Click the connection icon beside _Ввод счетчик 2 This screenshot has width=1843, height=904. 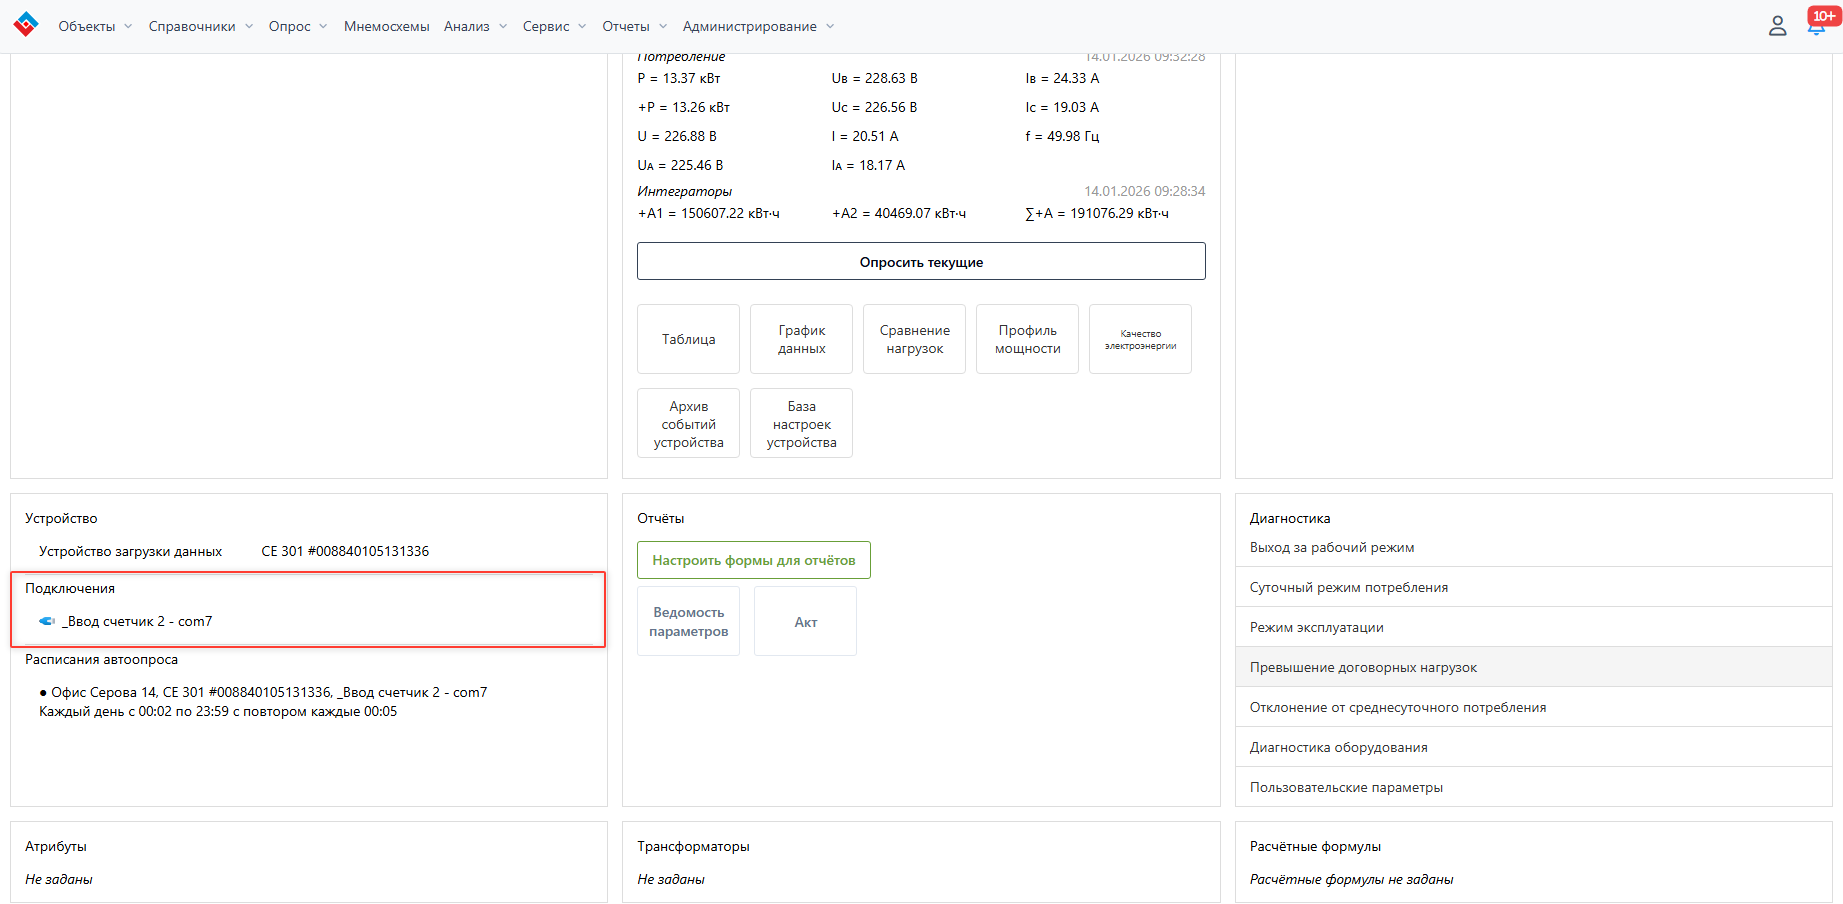pos(46,621)
